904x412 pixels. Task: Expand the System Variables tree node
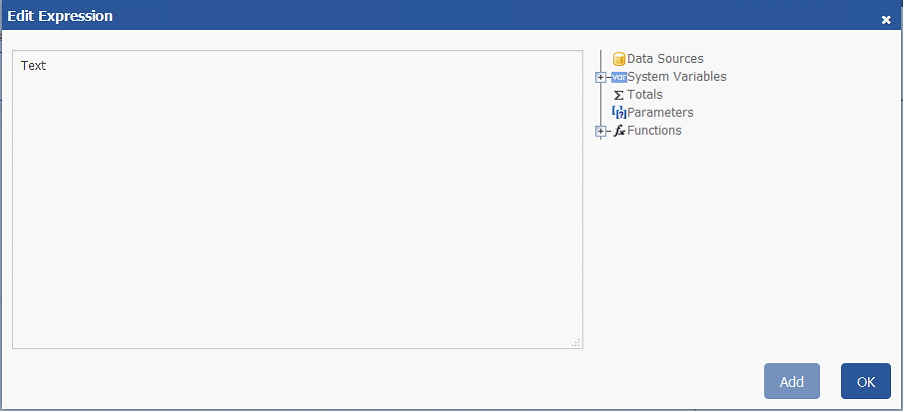(x=600, y=77)
